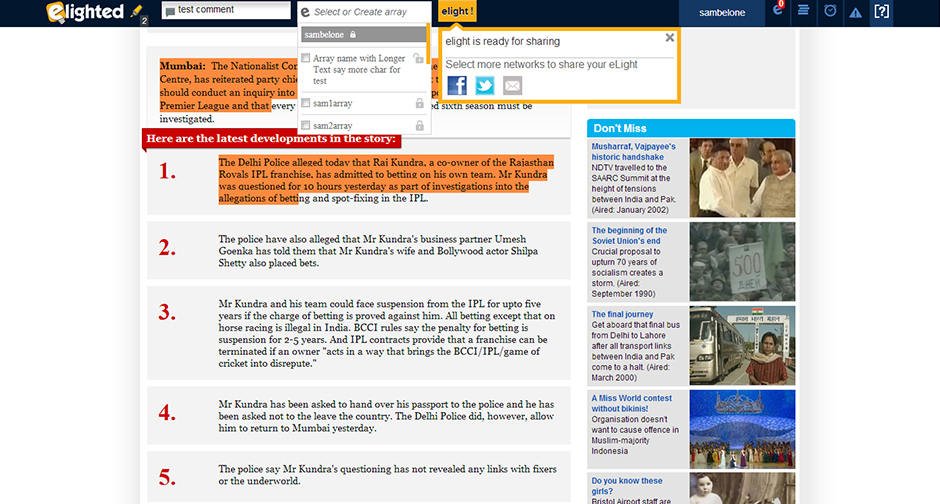Click the highlighted 'Mumbai:' text
The height and width of the screenshot is (504, 940).
pos(183,66)
